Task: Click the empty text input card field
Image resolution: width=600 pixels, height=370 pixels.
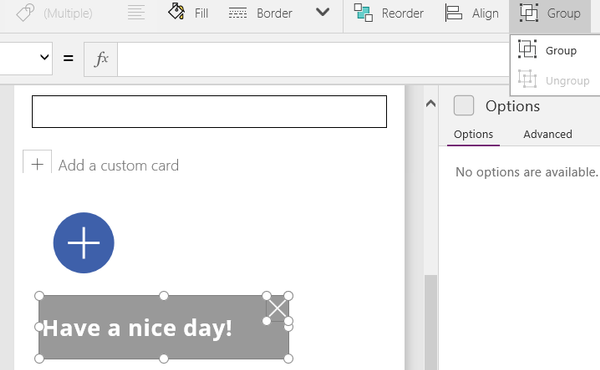Action: (209, 111)
